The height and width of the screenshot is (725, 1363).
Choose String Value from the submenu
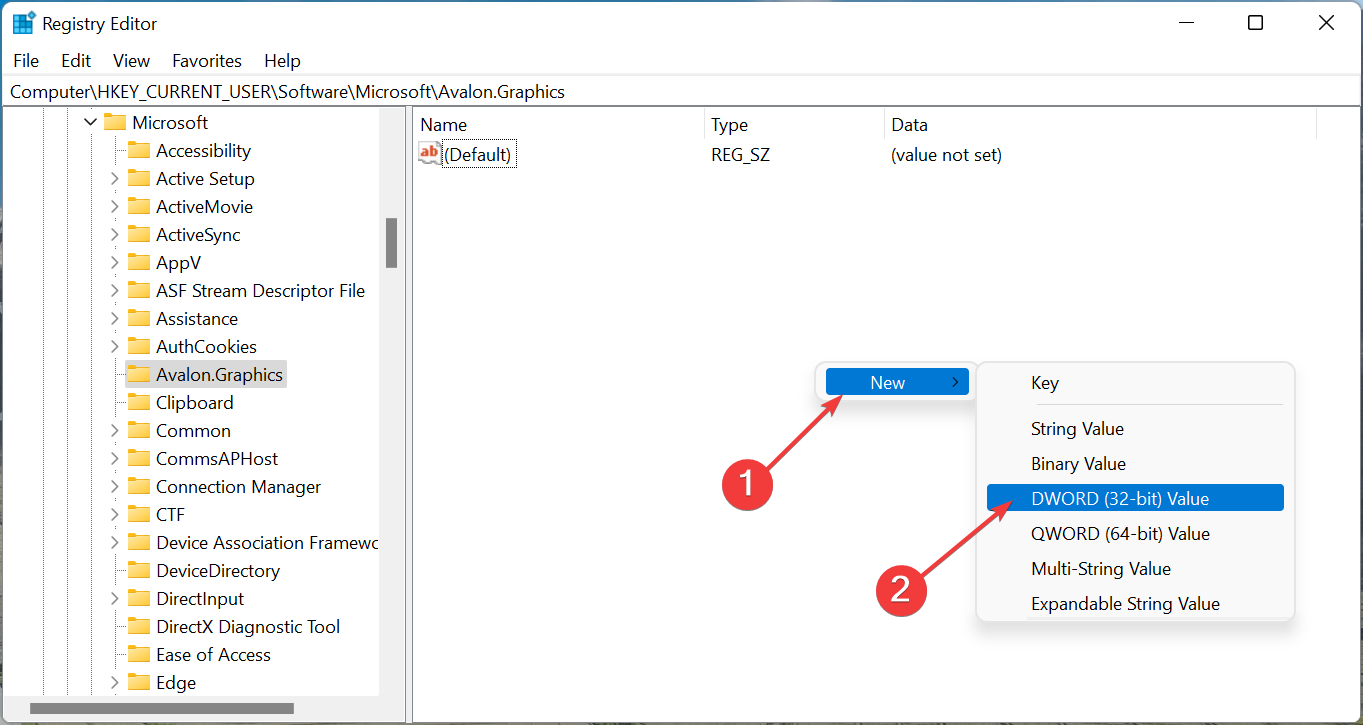(1135, 429)
